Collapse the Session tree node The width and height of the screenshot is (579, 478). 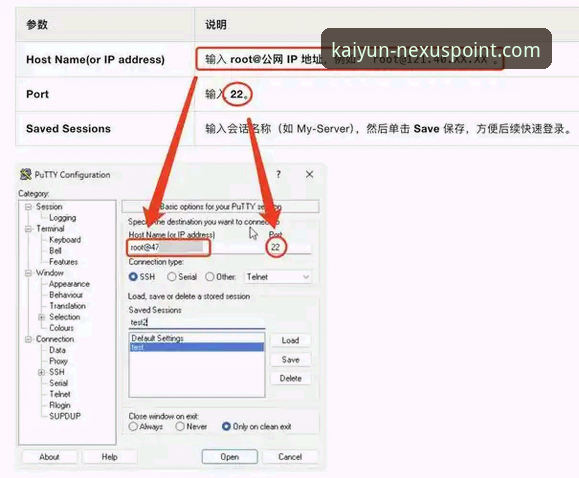pos(28,207)
